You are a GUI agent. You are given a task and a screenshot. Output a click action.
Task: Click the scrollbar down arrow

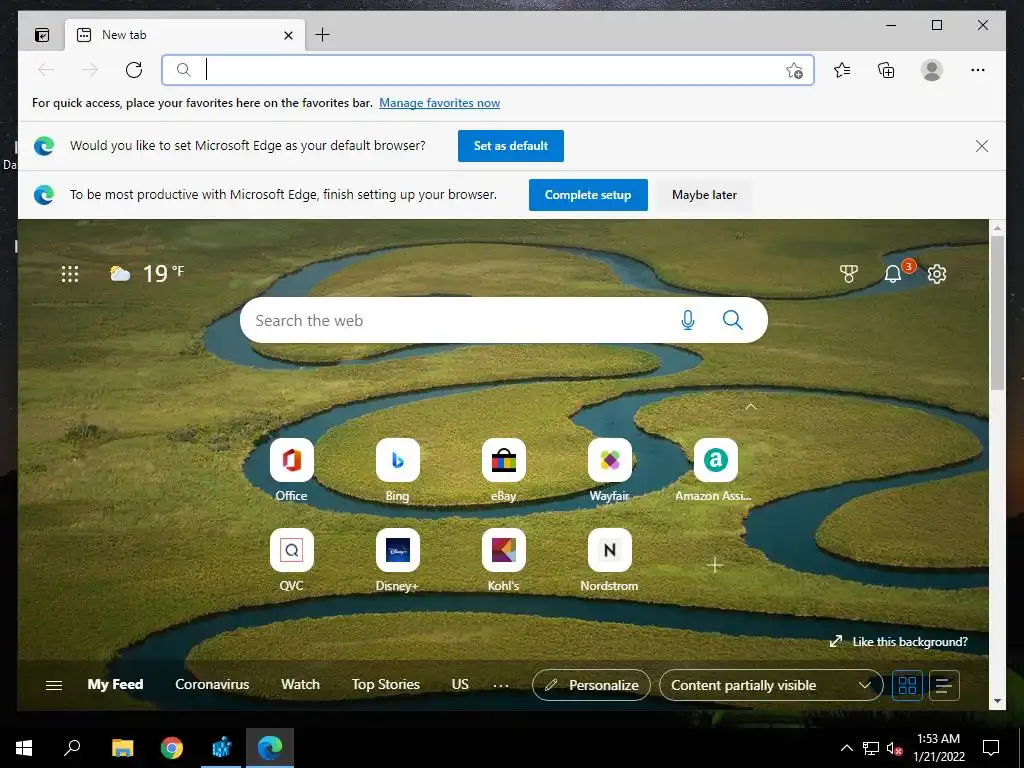[997, 701]
